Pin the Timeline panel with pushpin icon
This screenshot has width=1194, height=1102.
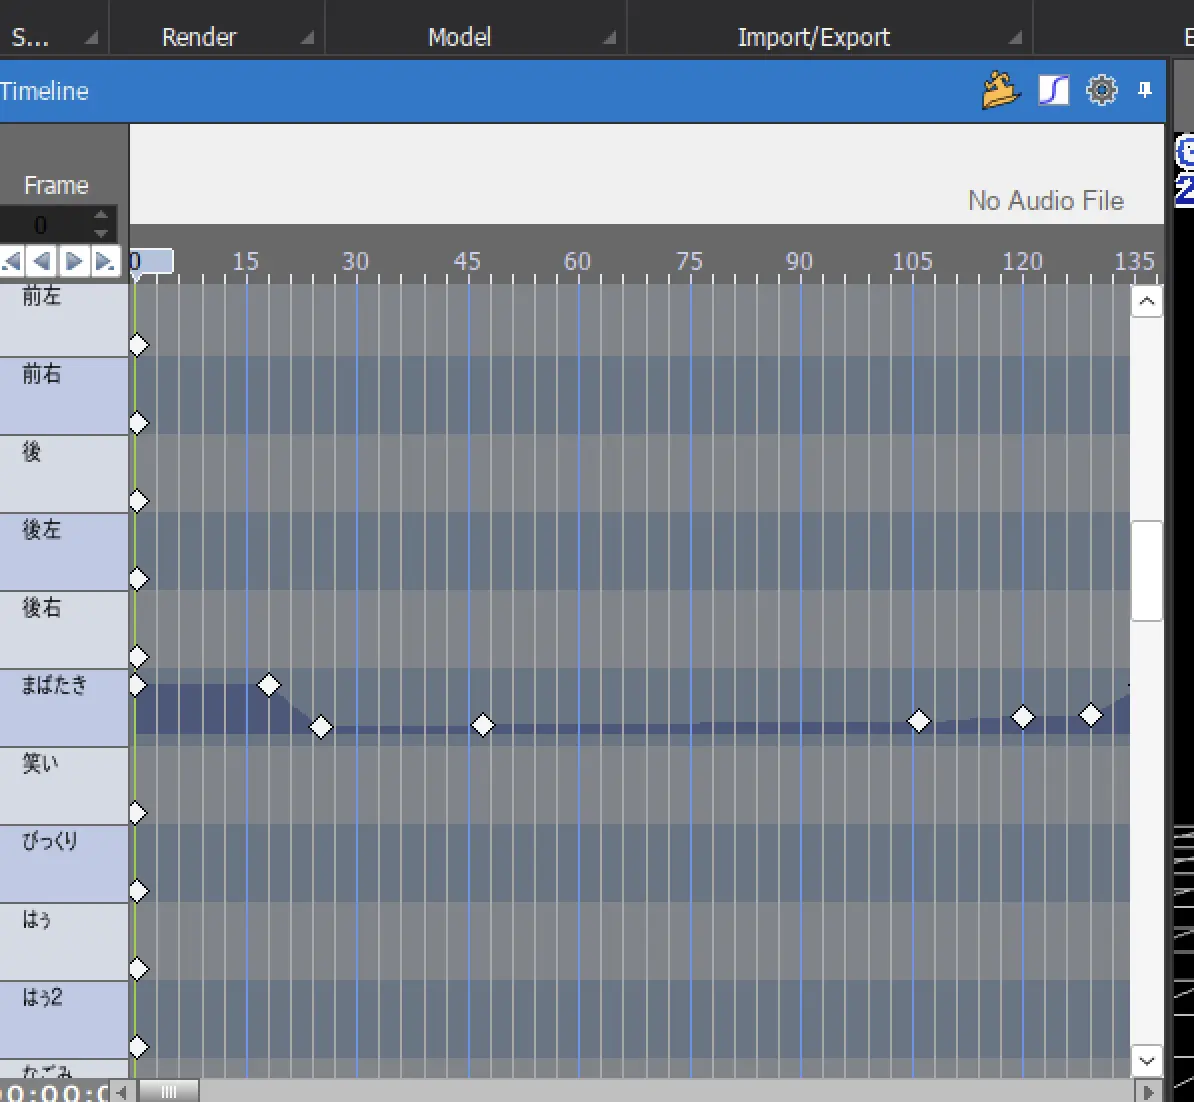click(1145, 90)
